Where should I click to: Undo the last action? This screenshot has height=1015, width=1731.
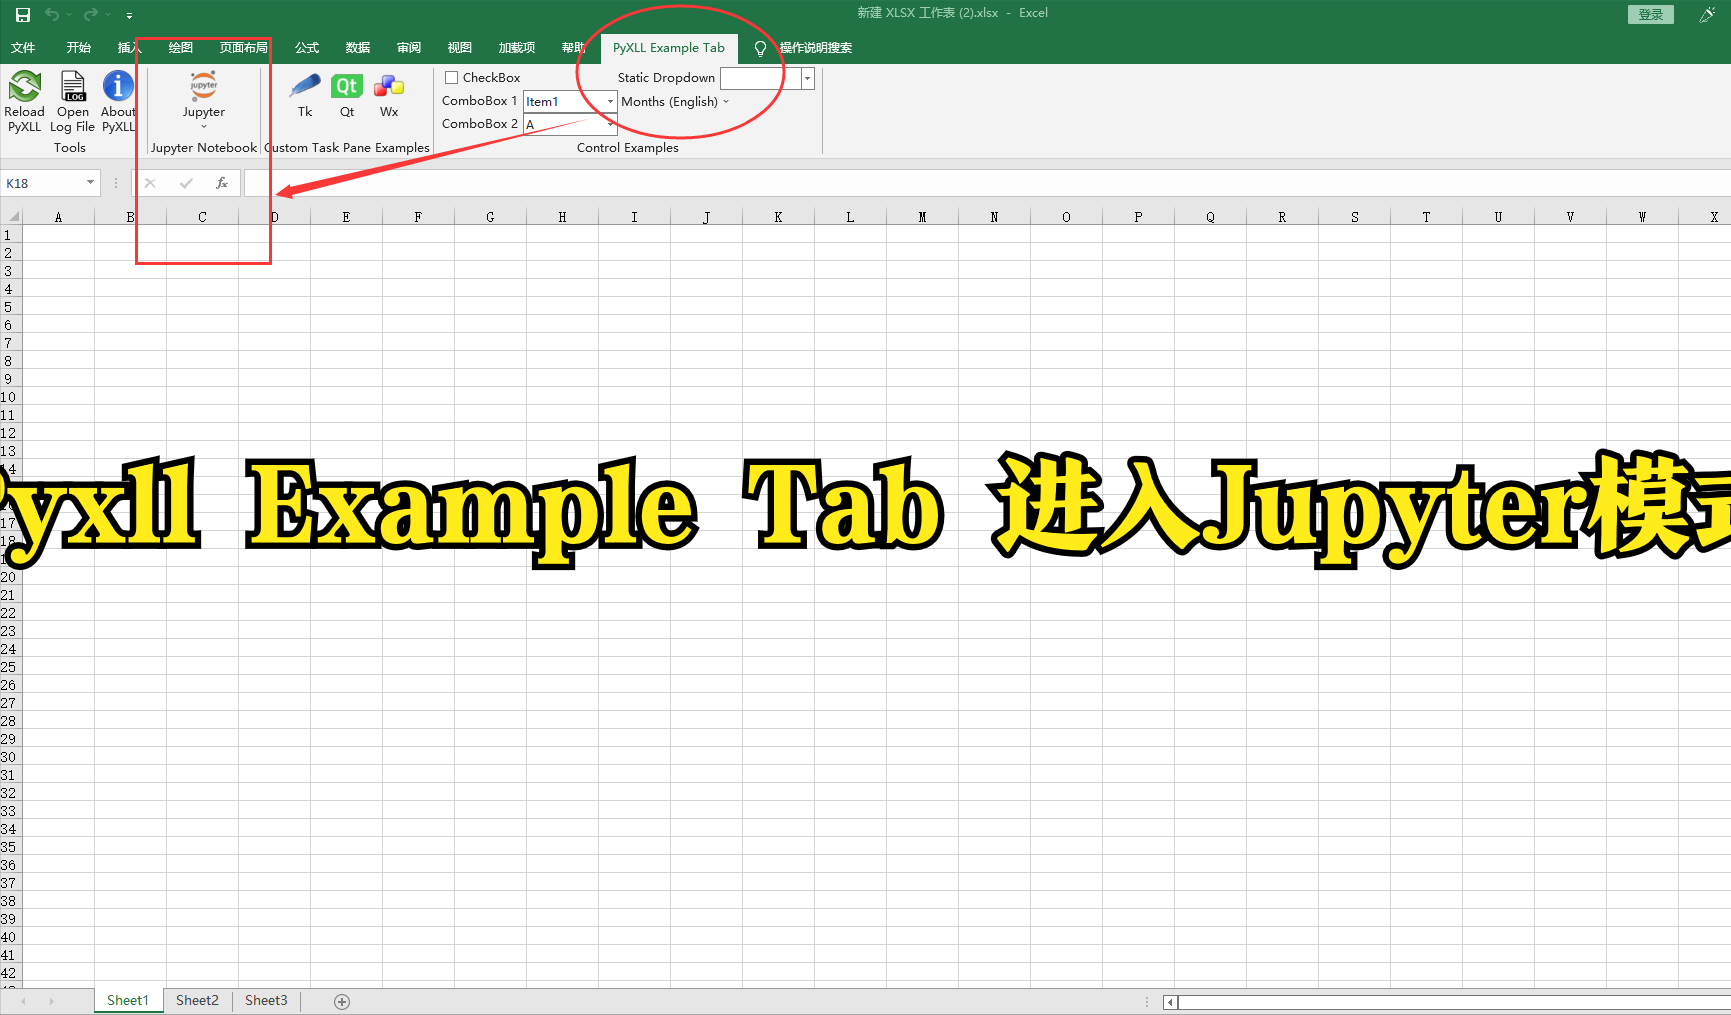[x=52, y=14]
